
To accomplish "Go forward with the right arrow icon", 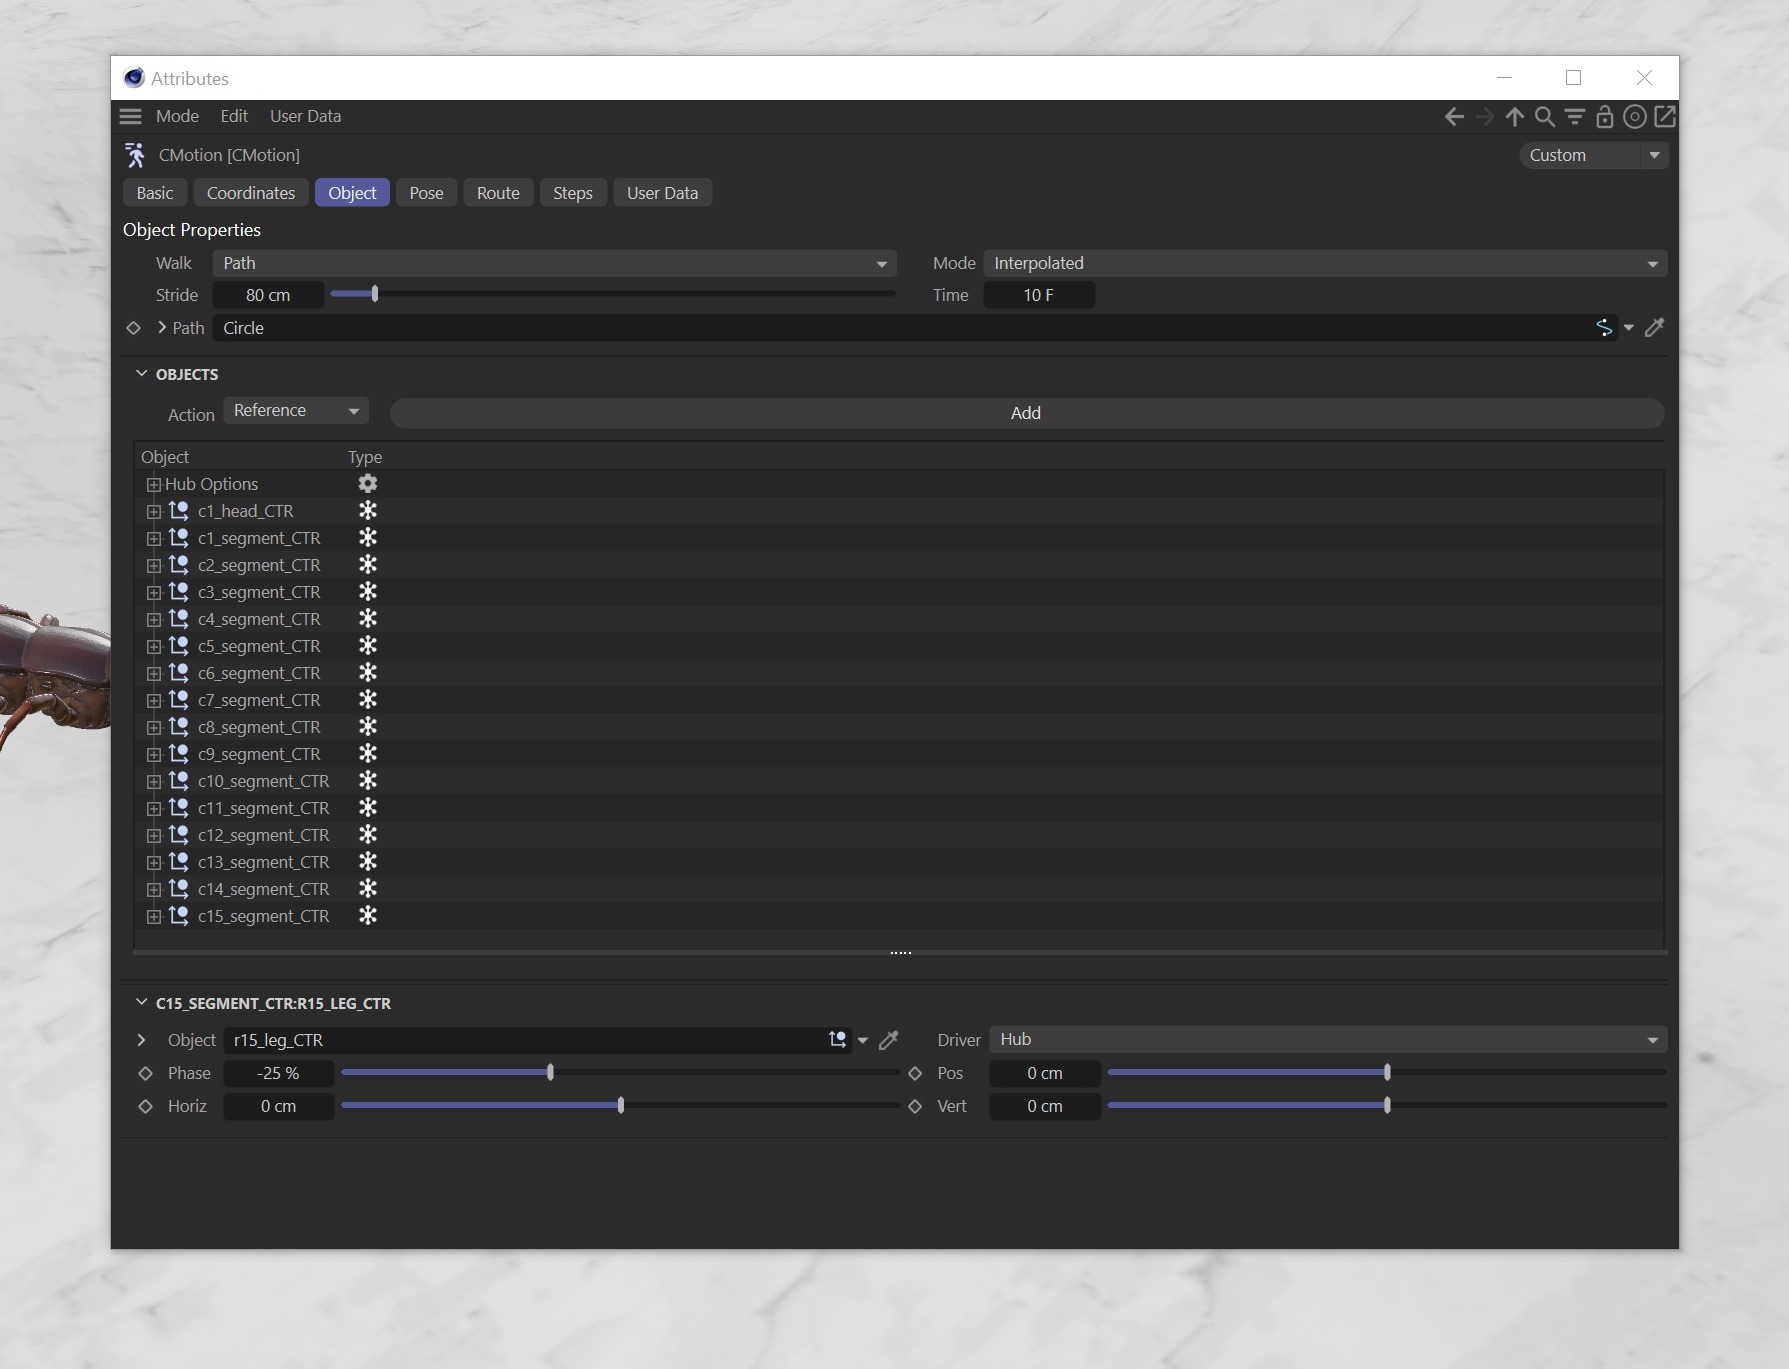I will [x=1485, y=117].
